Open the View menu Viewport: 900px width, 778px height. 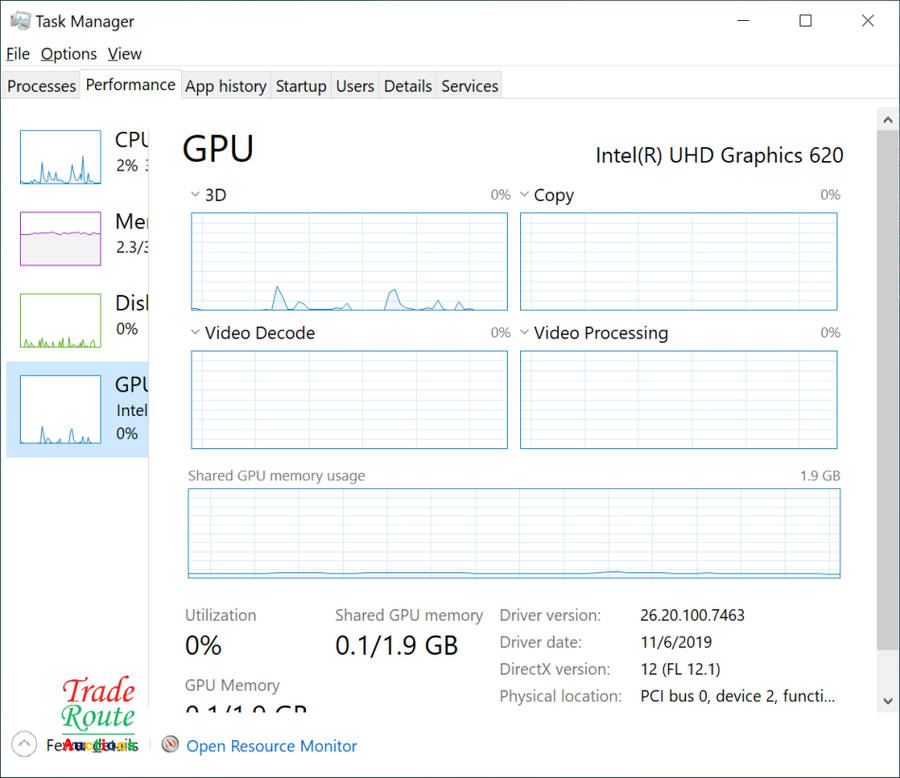click(125, 54)
